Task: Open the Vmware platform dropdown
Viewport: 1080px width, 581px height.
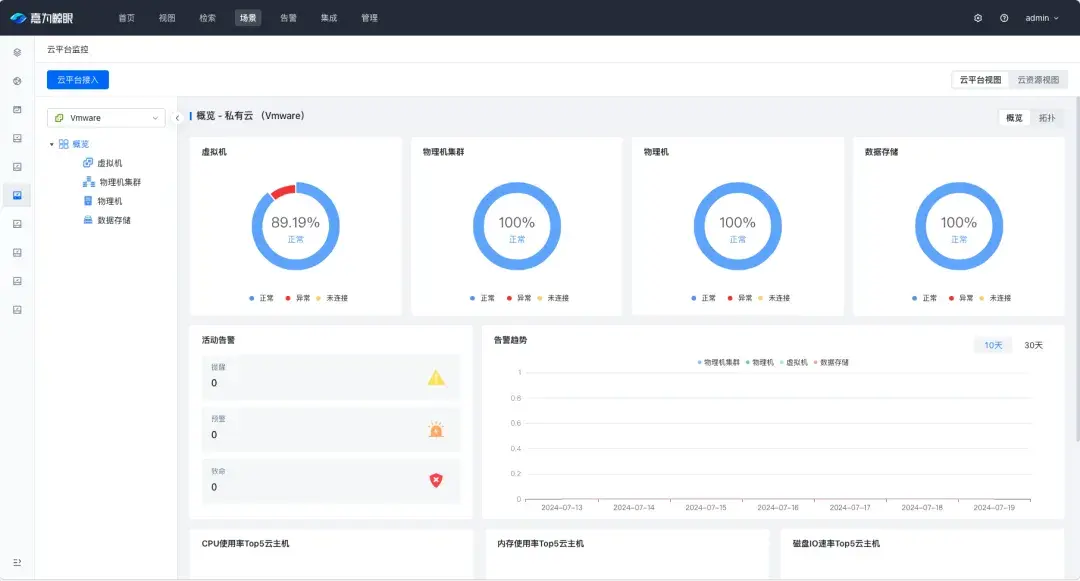Action: tap(106, 118)
